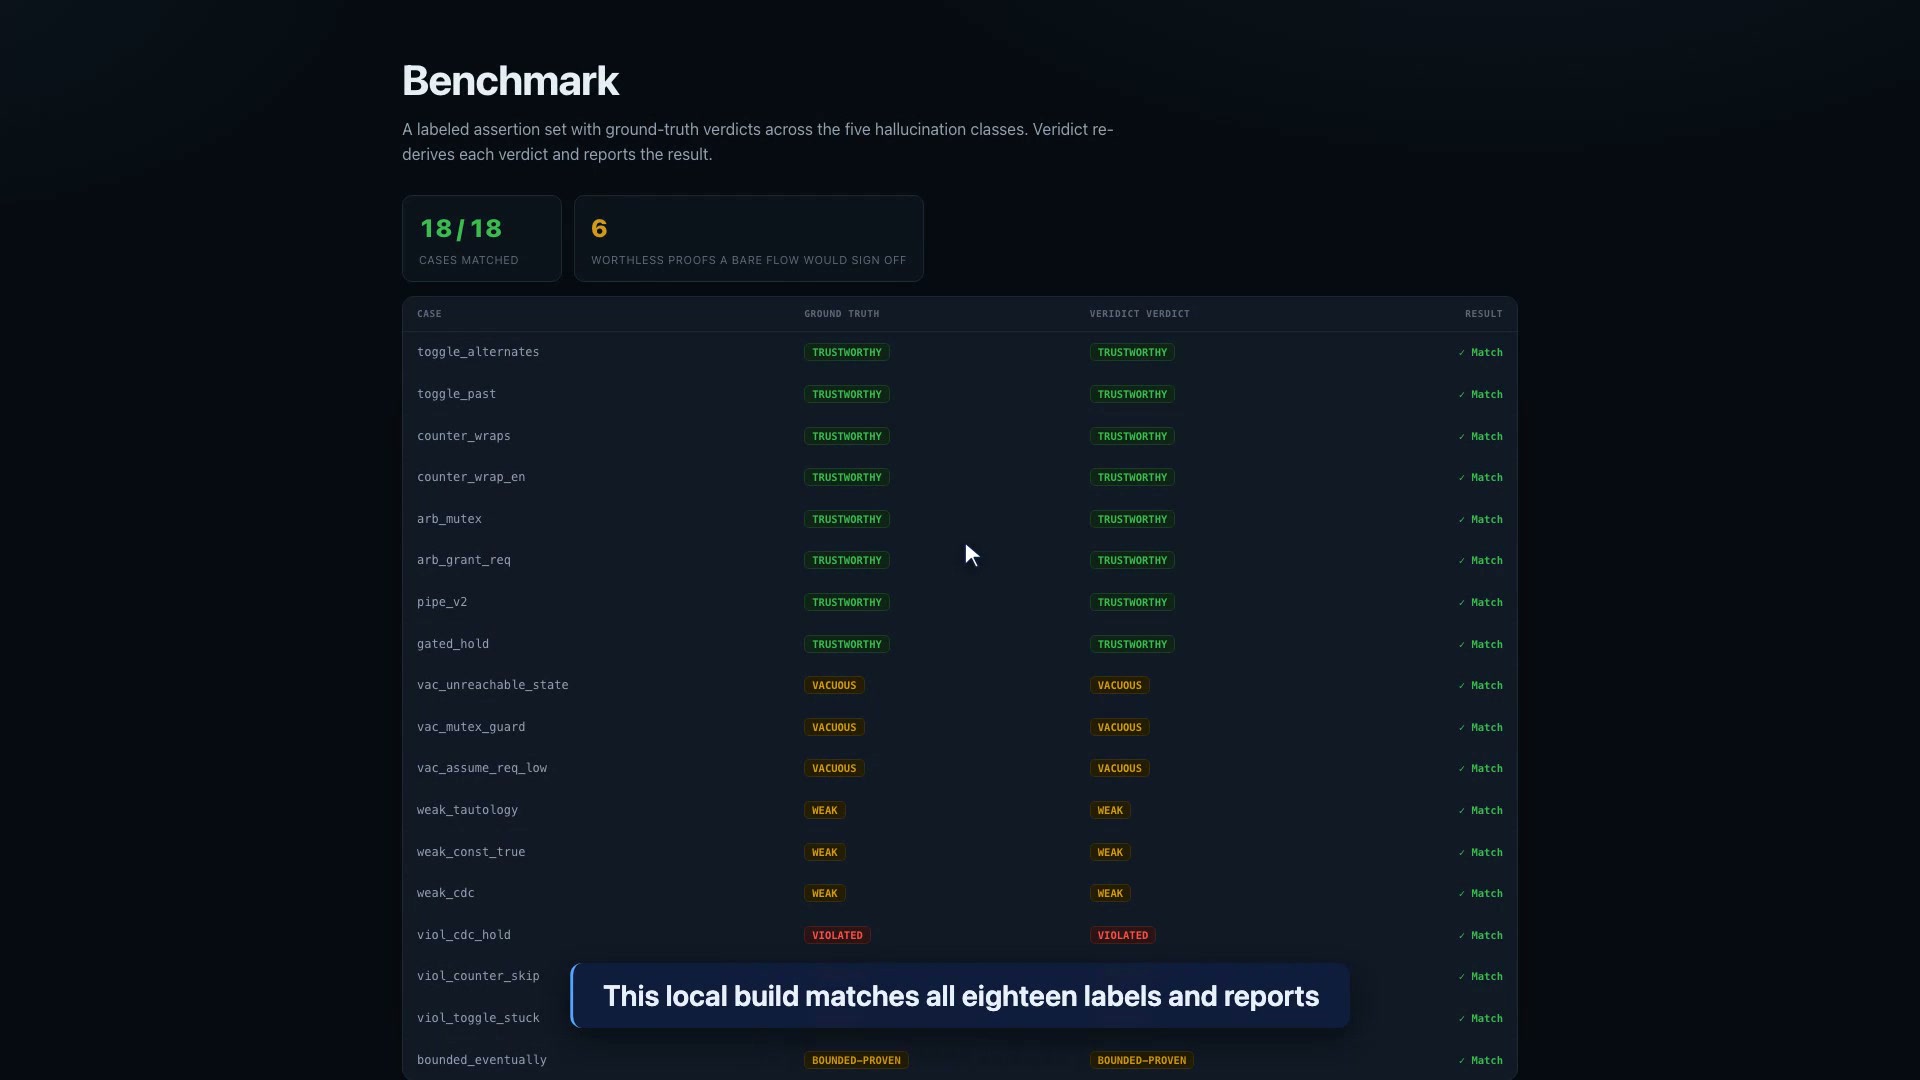Click the Match result for viol_toggle_stuck

pos(1480,1018)
